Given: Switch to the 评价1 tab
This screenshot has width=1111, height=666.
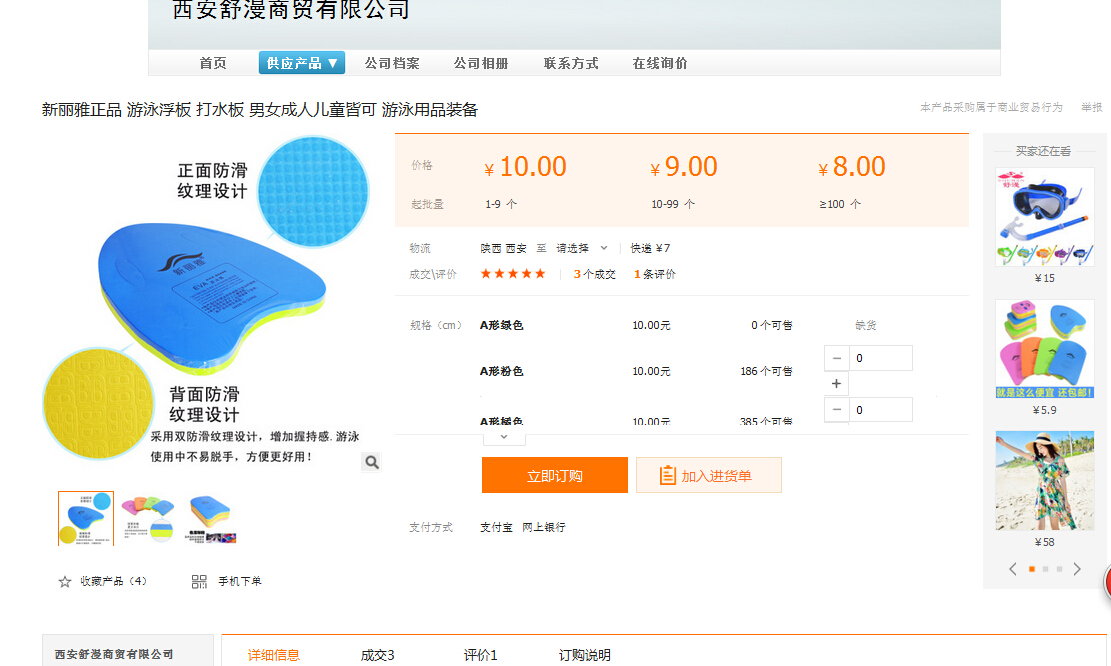Looking at the screenshot, I should [x=480, y=655].
